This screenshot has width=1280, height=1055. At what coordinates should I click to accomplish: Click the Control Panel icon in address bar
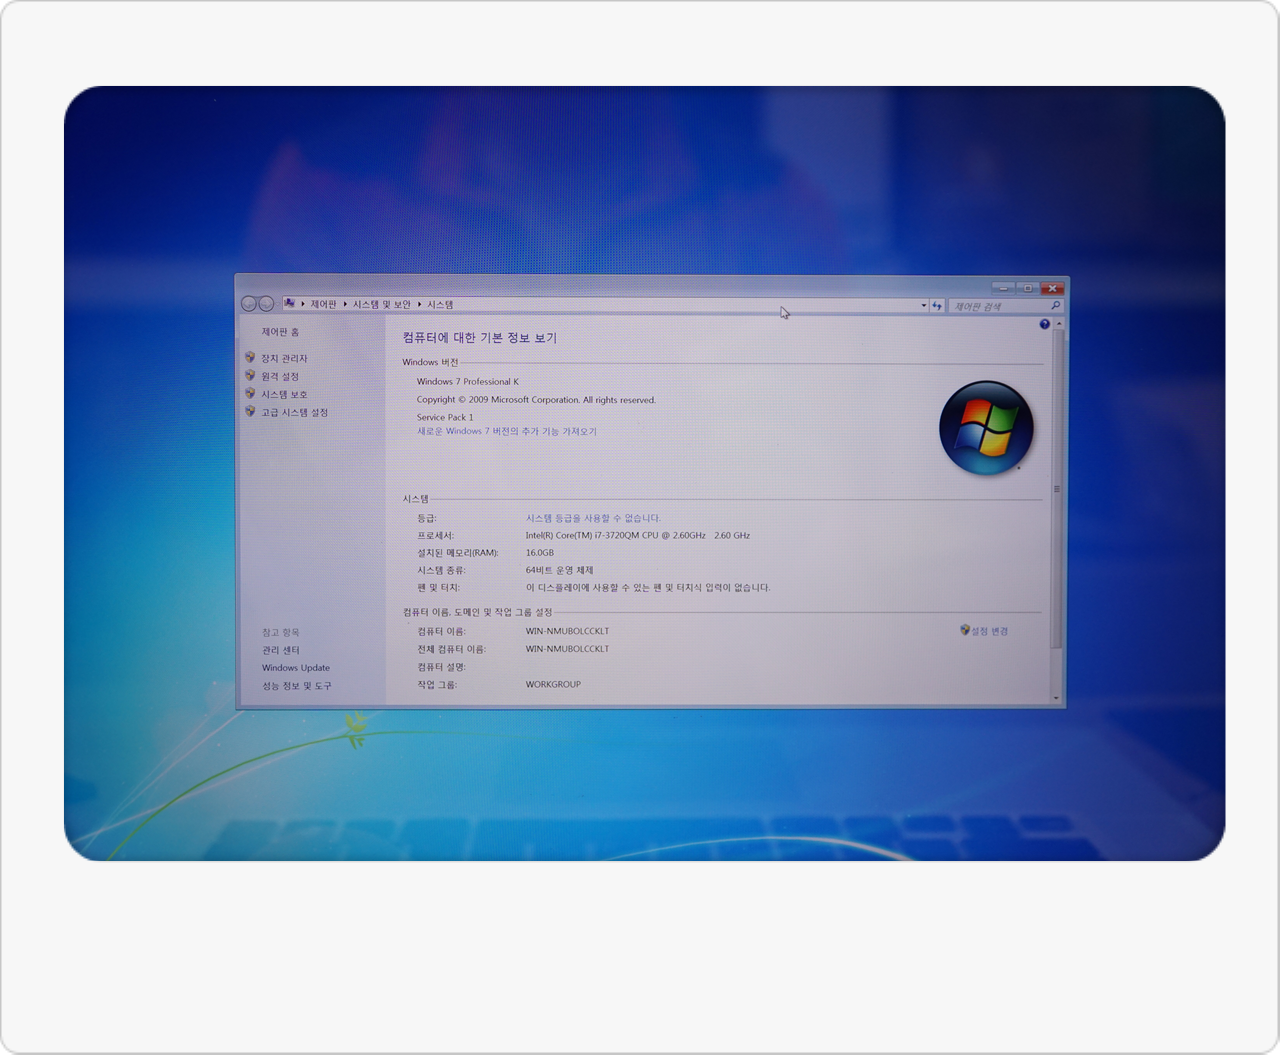289,303
